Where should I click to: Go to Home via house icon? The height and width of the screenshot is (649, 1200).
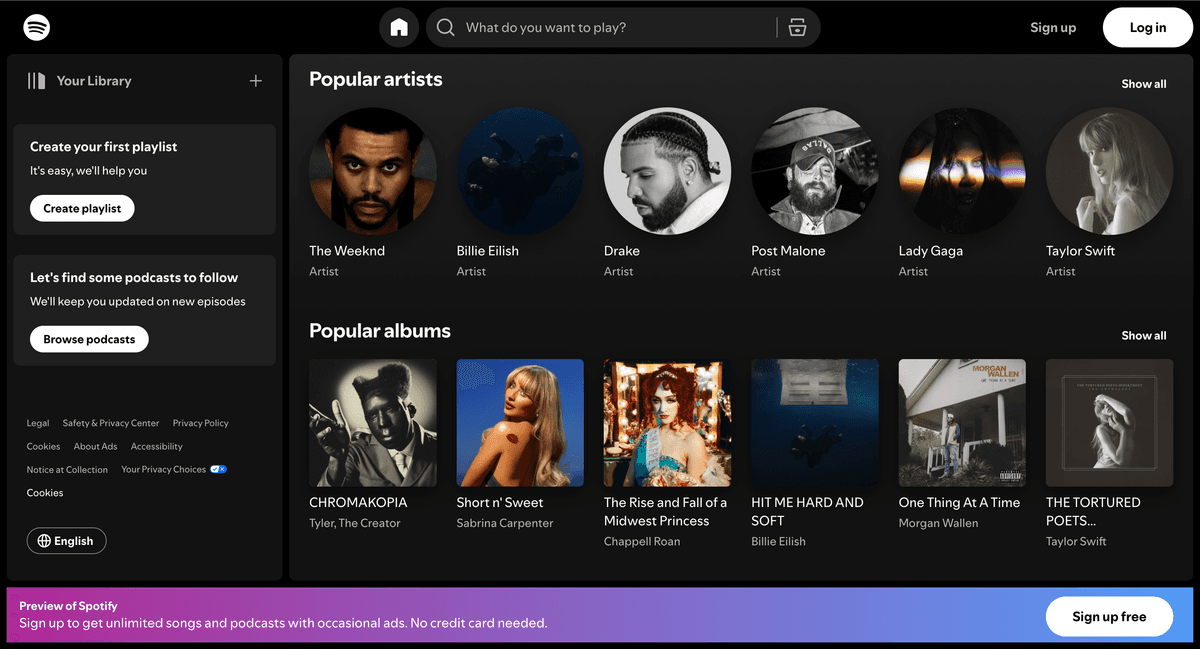click(399, 27)
